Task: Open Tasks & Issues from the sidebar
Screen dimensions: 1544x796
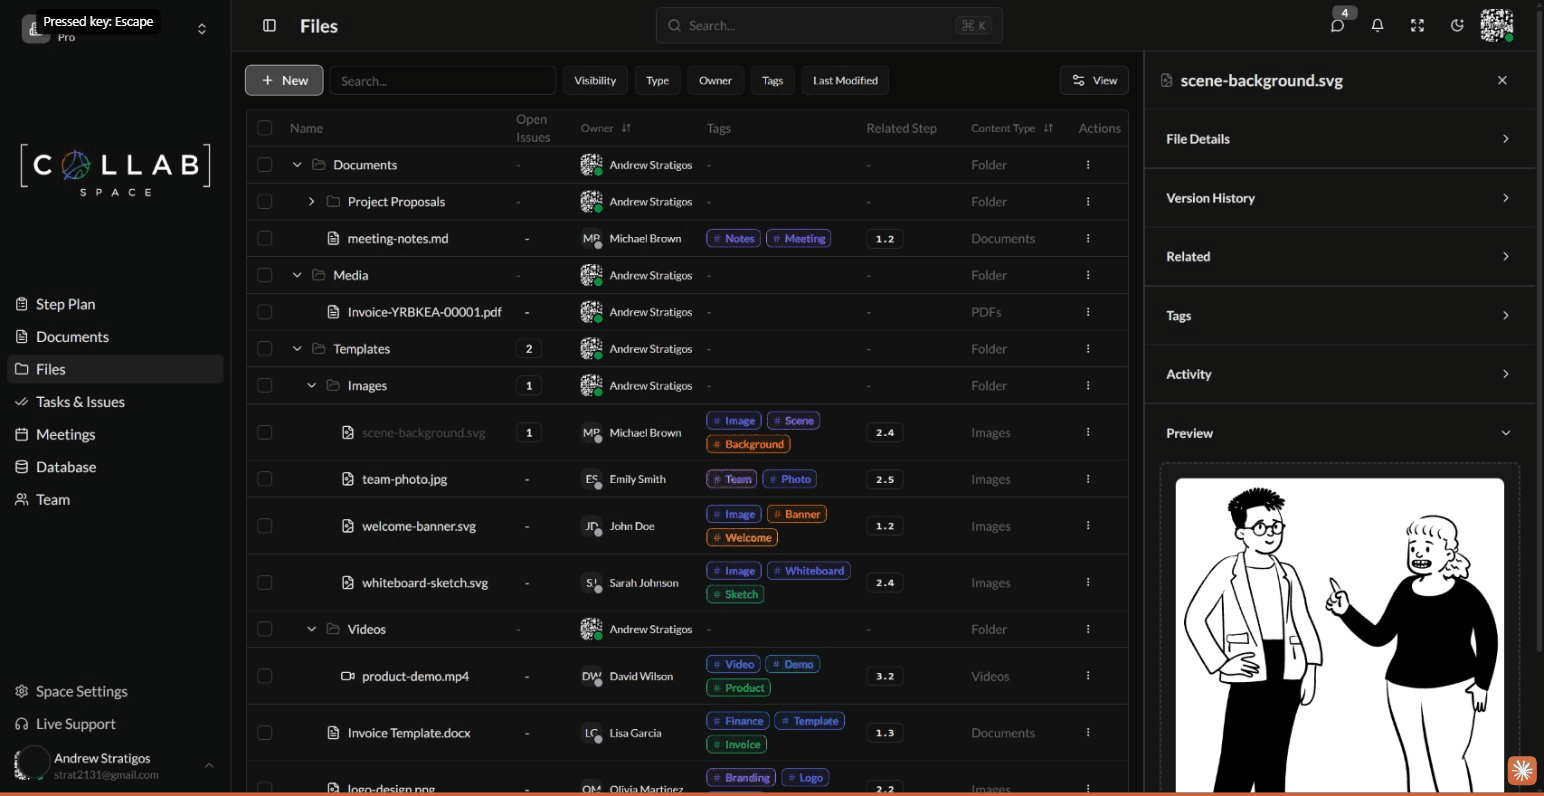Action: 81,401
